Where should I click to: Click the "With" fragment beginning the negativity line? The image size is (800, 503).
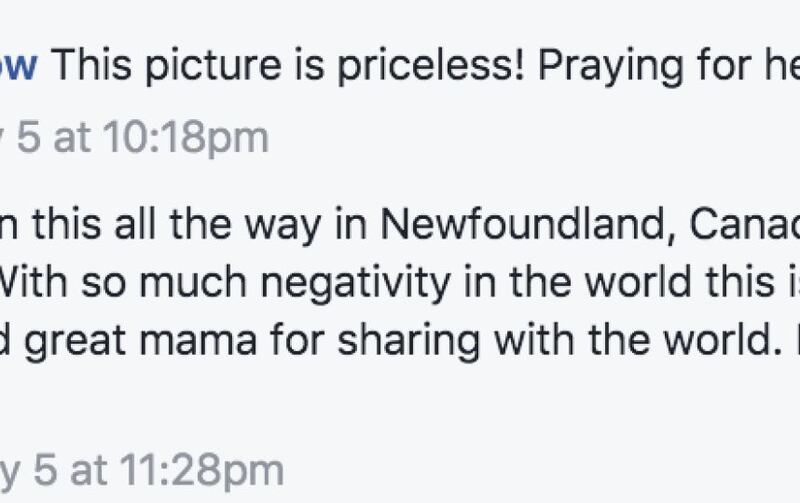coord(34,282)
